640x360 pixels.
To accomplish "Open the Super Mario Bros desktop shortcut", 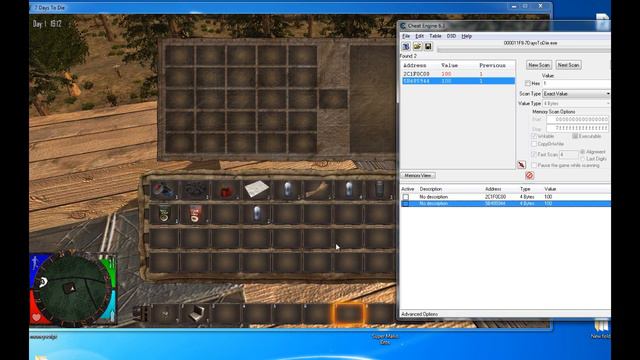I will pos(385,339).
